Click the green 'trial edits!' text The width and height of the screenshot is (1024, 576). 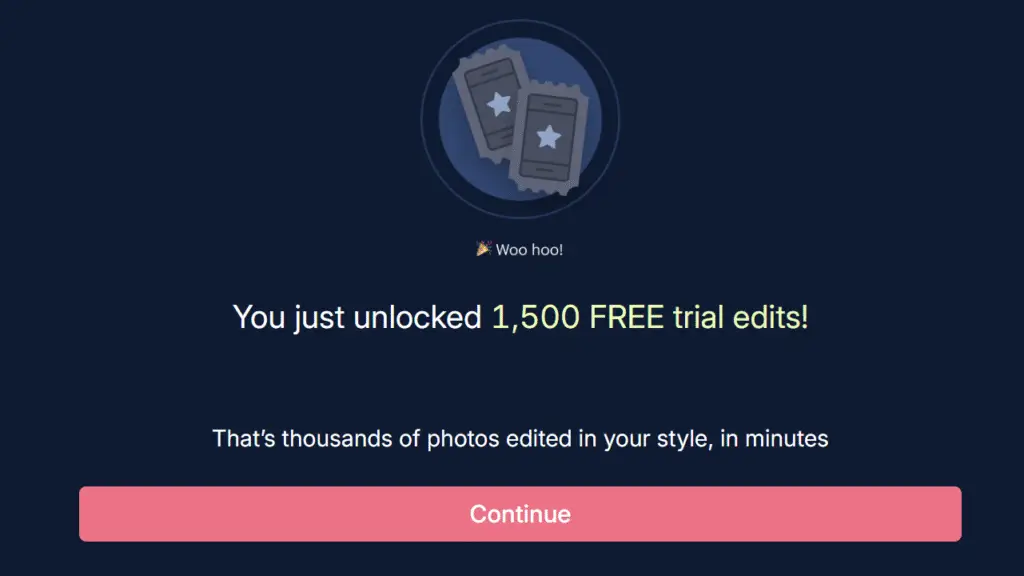pyautogui.click(x=741, y=317)
